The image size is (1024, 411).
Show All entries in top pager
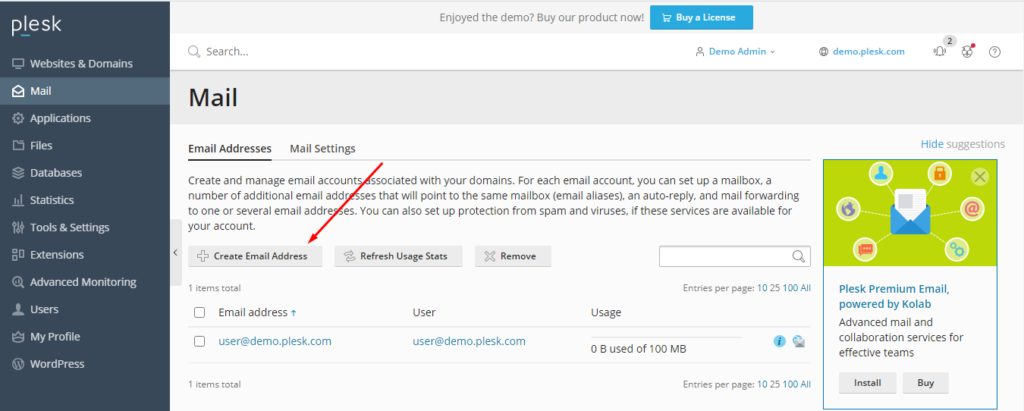806,288
